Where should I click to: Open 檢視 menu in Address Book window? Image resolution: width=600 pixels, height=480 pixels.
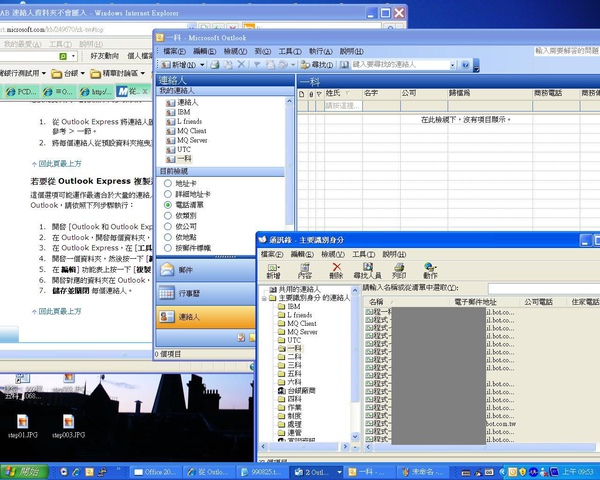(333, 254)
